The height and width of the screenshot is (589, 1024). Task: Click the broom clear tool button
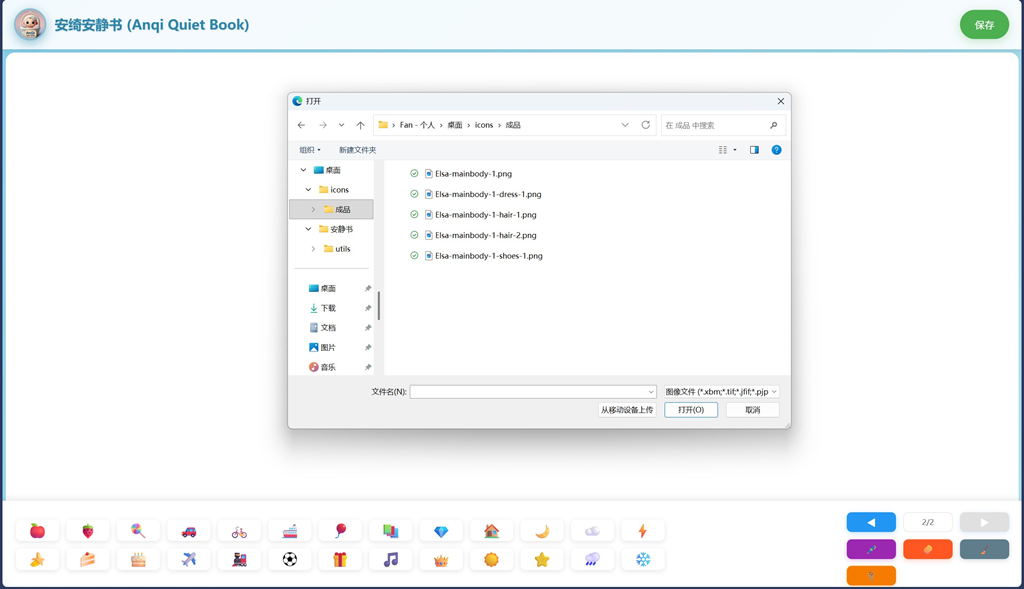click(984, 549)
